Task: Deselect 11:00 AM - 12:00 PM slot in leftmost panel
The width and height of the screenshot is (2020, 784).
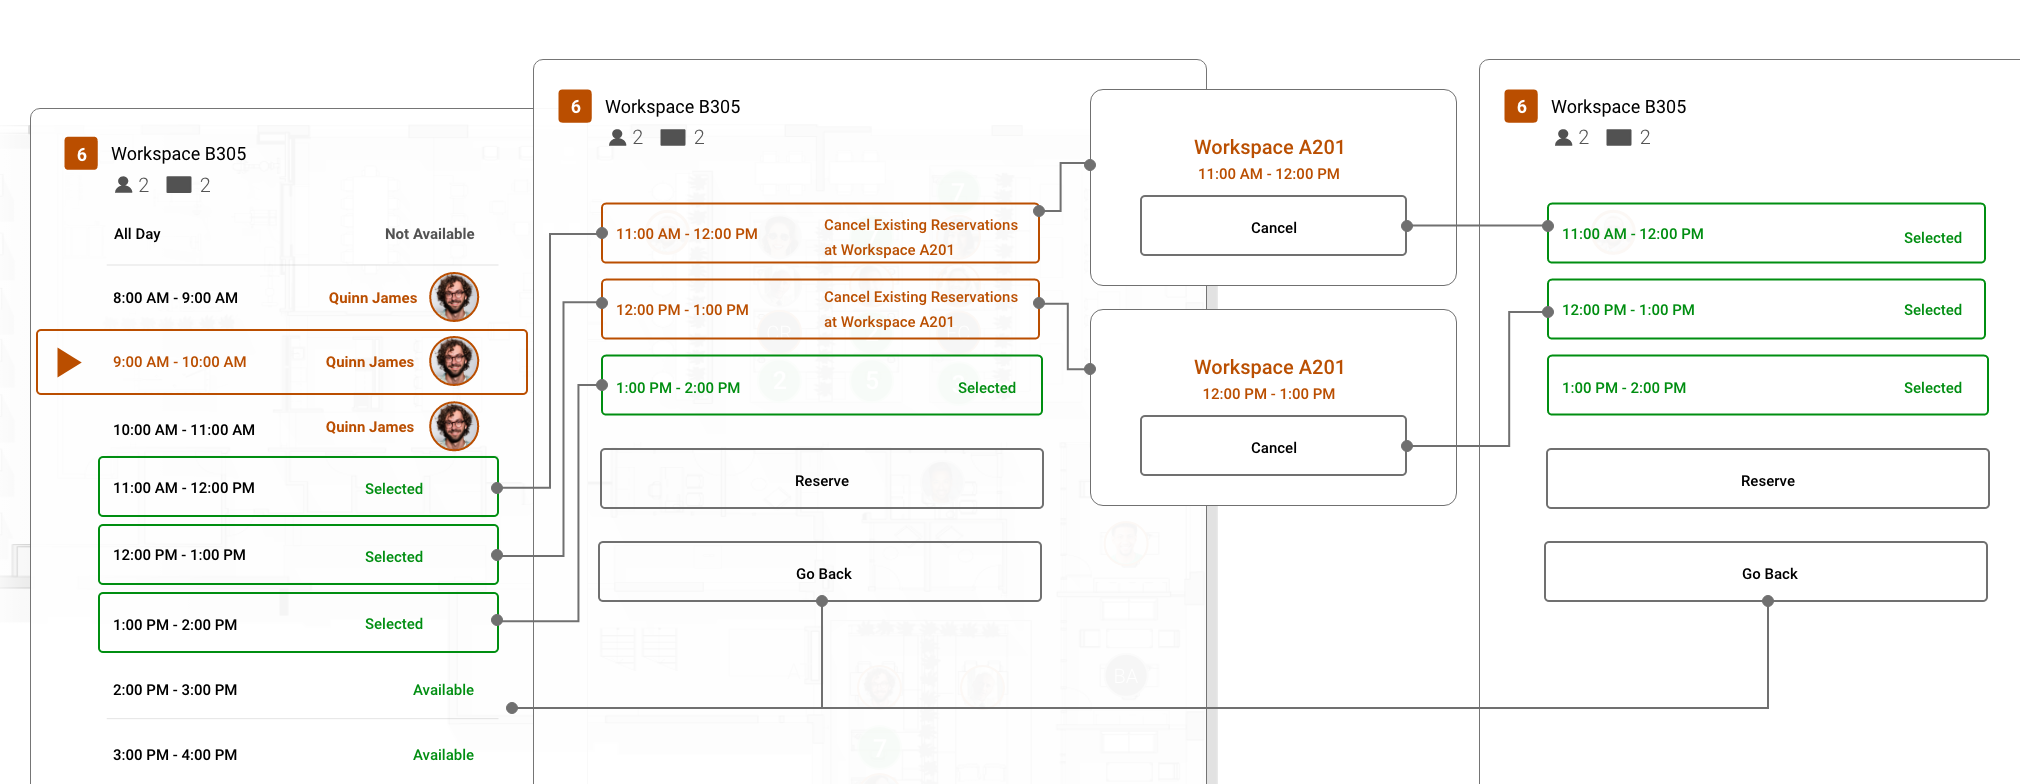Action: pyautogui.click(x=298, y=488)
